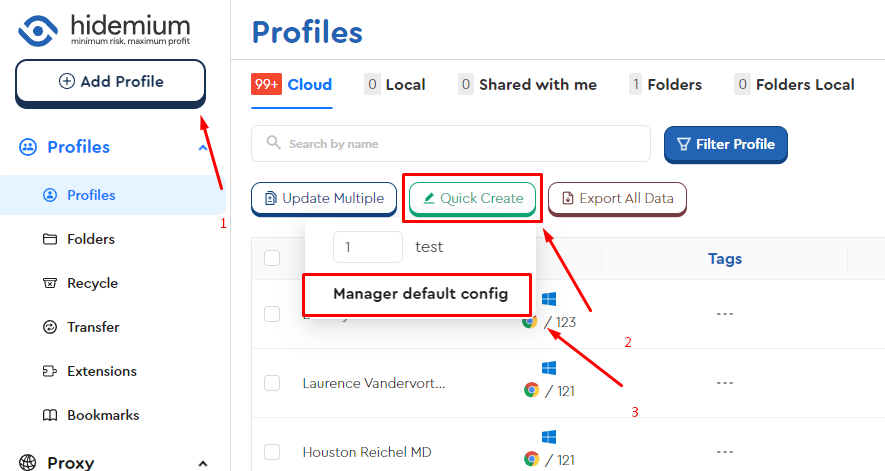
Task: Open Recycle in the sidebar
Action: (93, 283)
